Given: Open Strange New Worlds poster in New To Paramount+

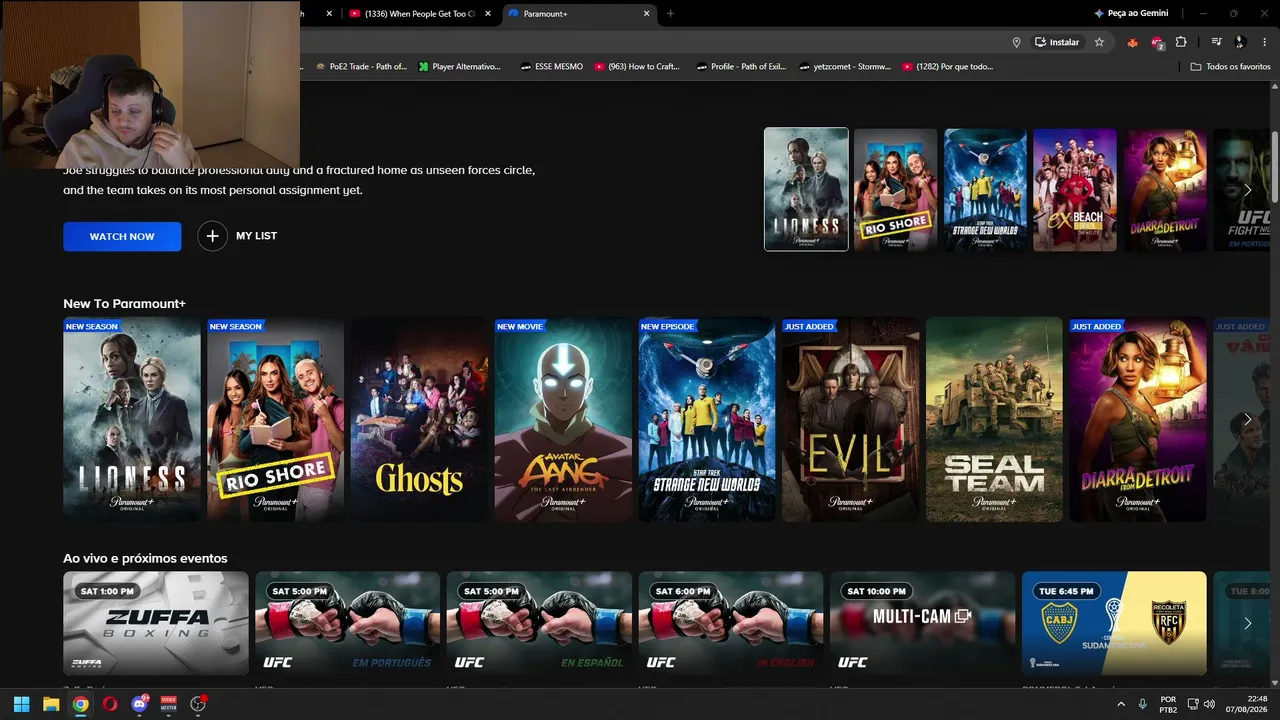Looking at the screenshot, I should coord(707,420).
